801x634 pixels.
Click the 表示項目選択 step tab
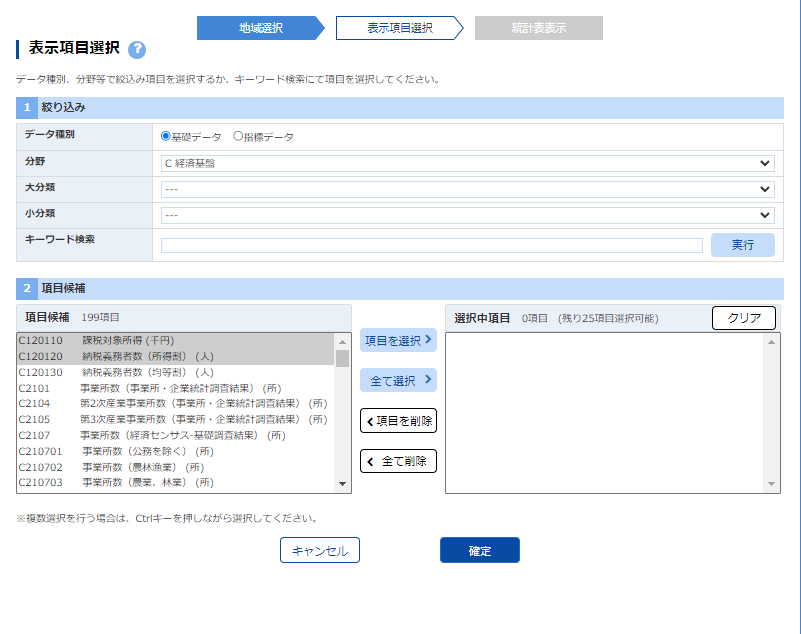pos(399,28)
